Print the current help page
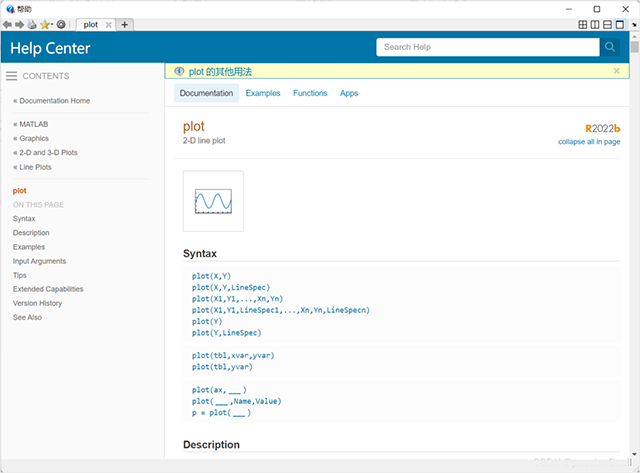The image size is (640, 473). [32, 24]
